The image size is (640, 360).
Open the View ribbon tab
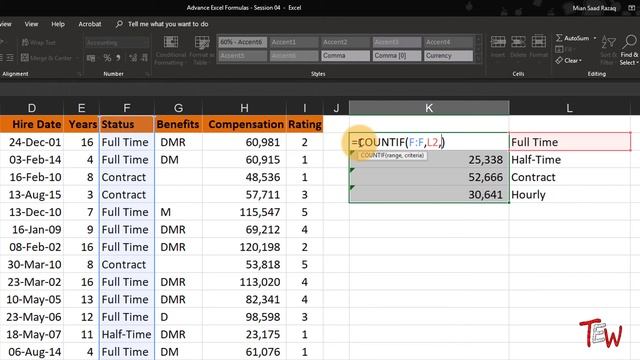coord(31,24)
